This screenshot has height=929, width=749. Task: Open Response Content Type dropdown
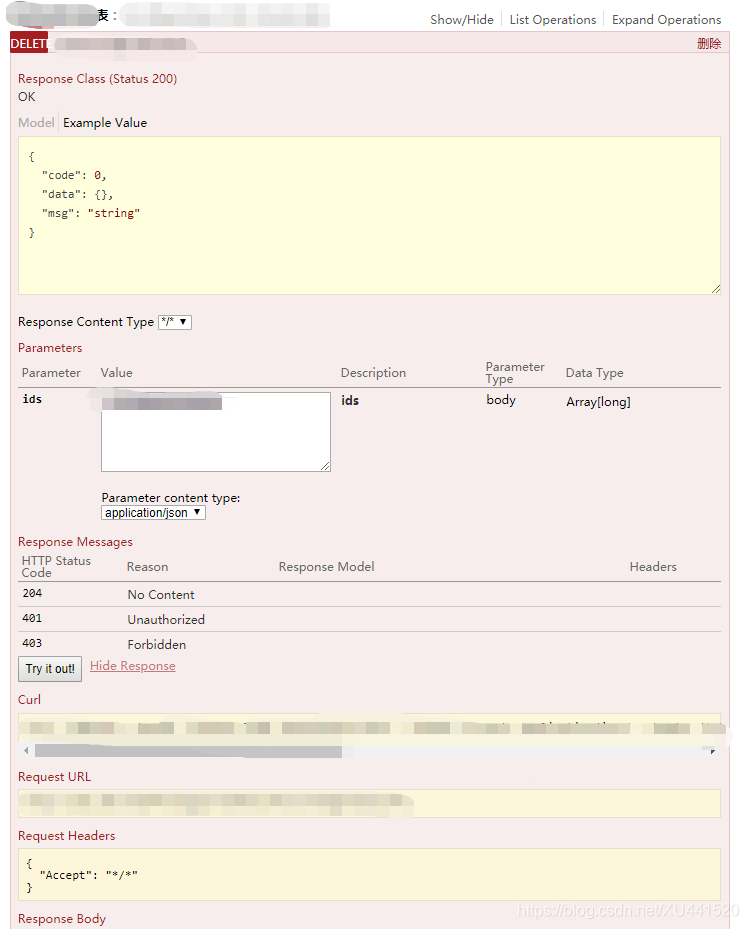[175, 322]
